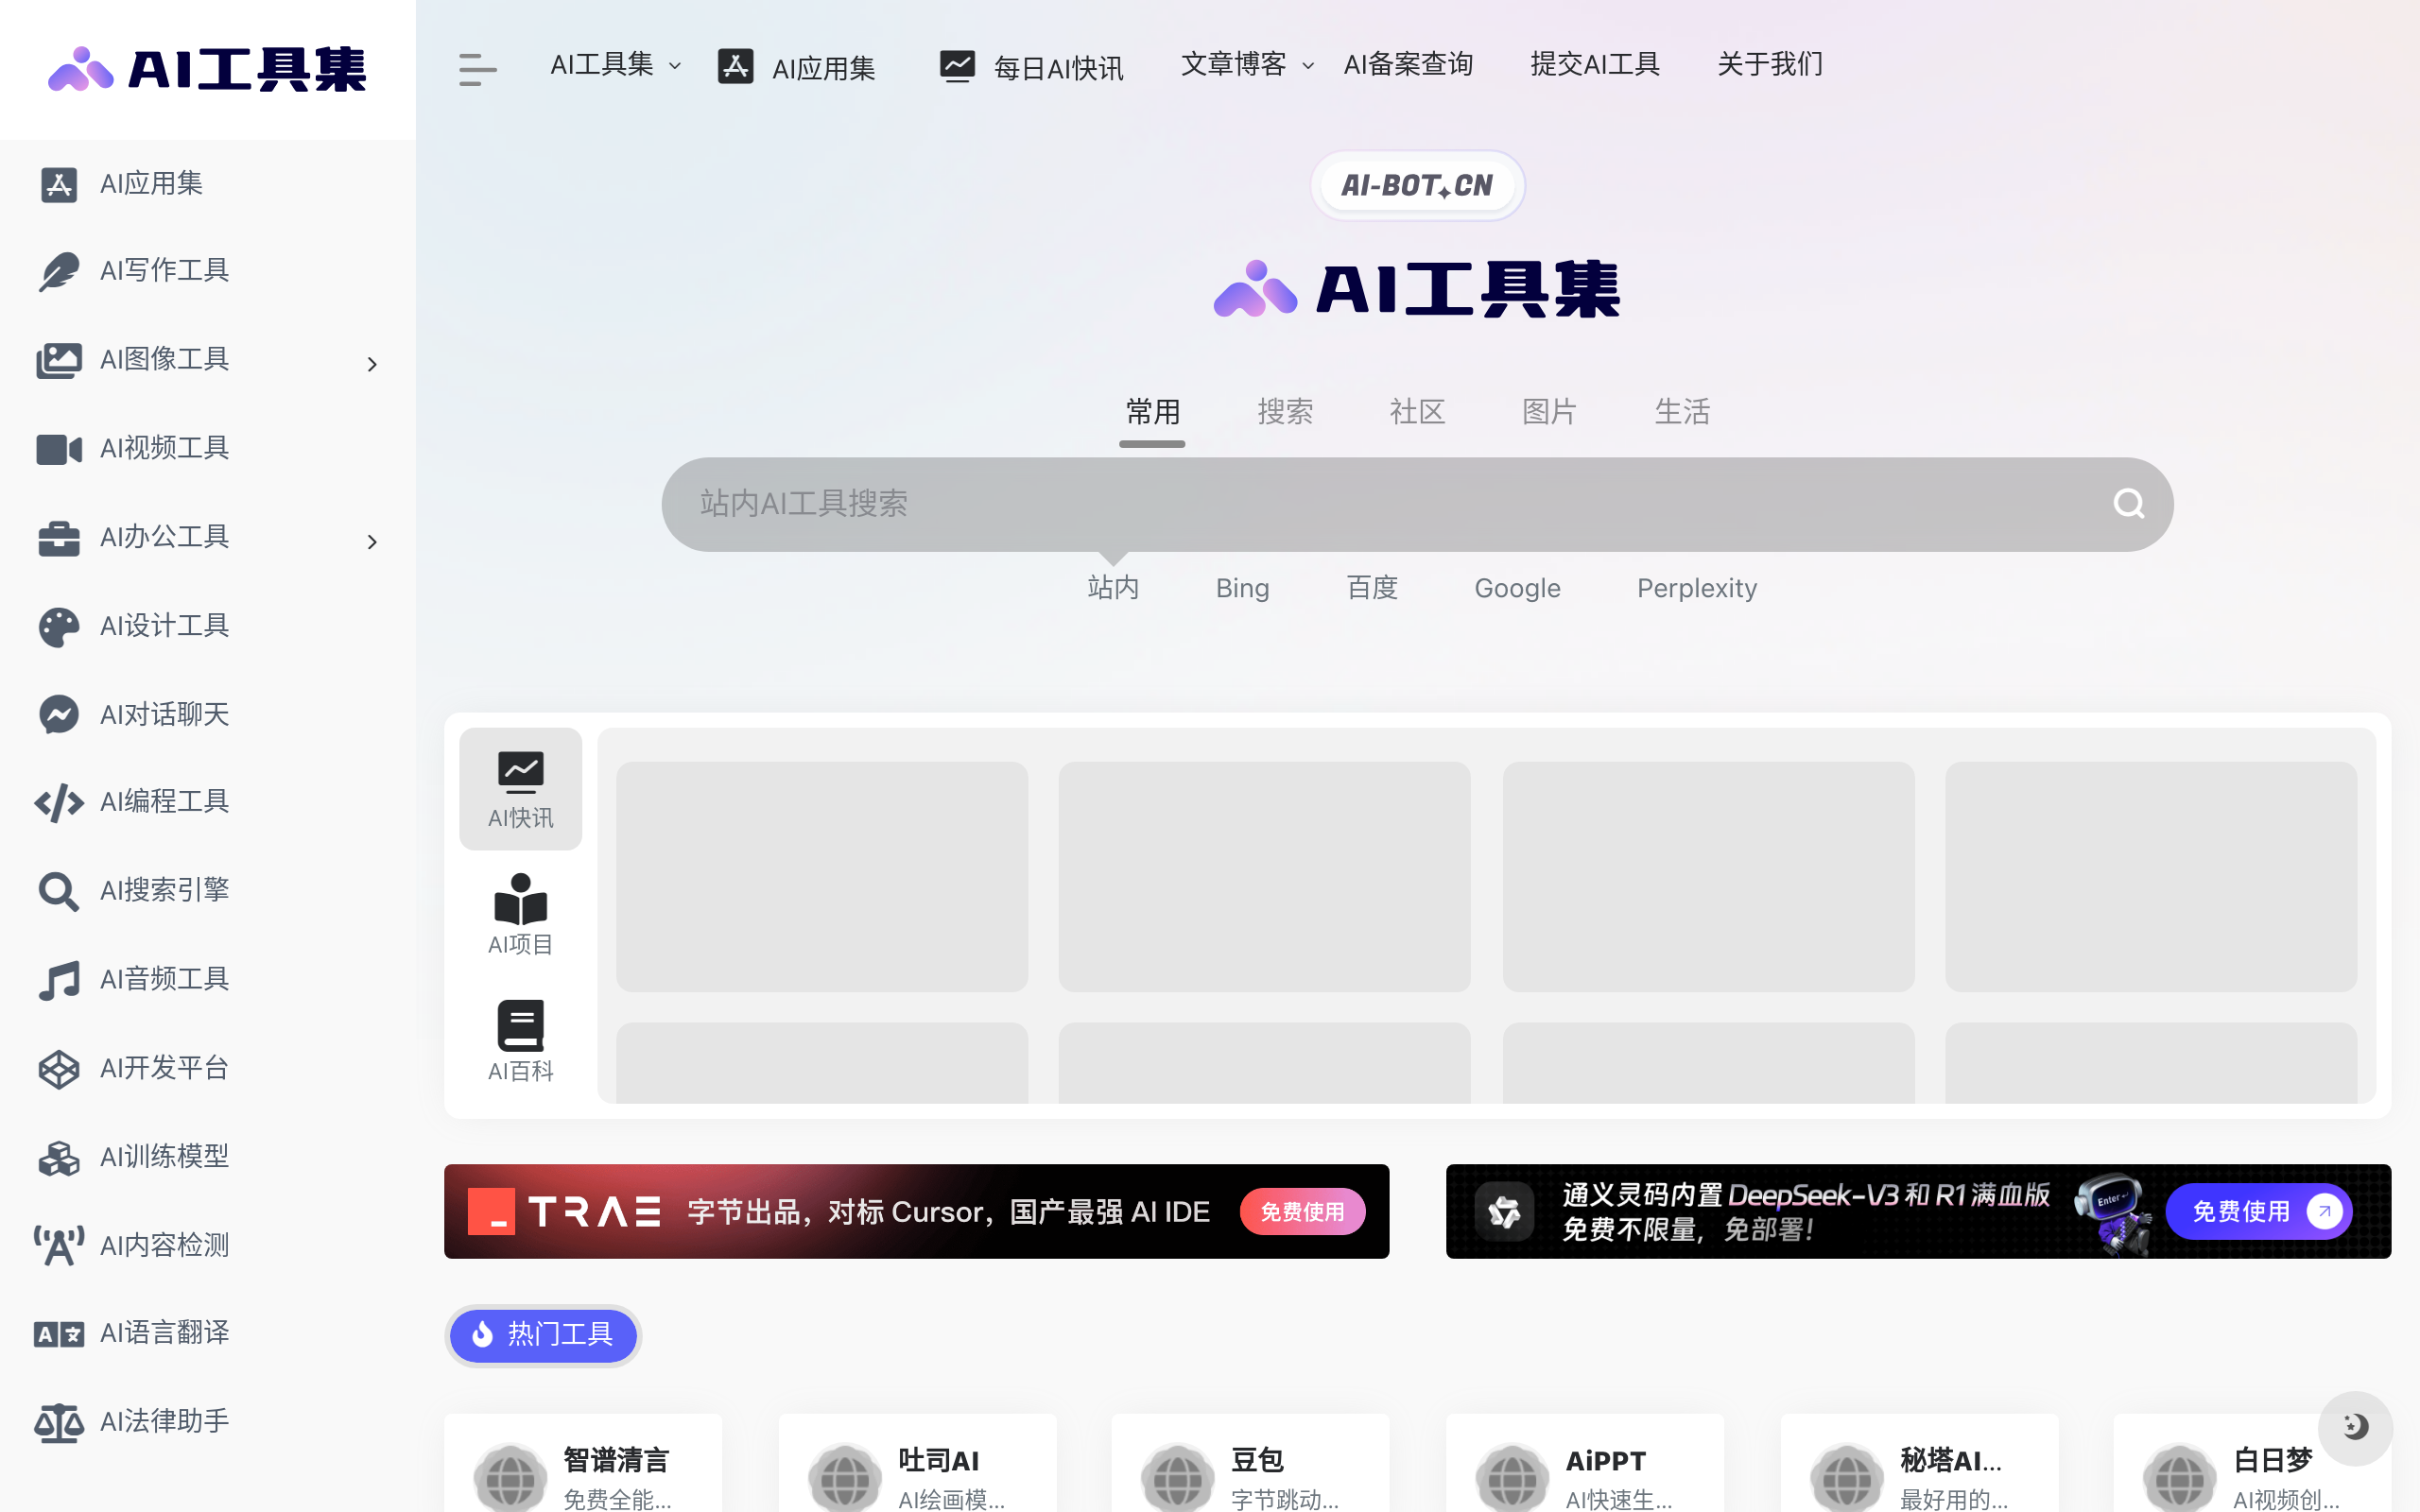The height and width of the screenshot is (1512, 2420).
Task: Open AI设计工具 via the palette icon
Action: [58, 626]
